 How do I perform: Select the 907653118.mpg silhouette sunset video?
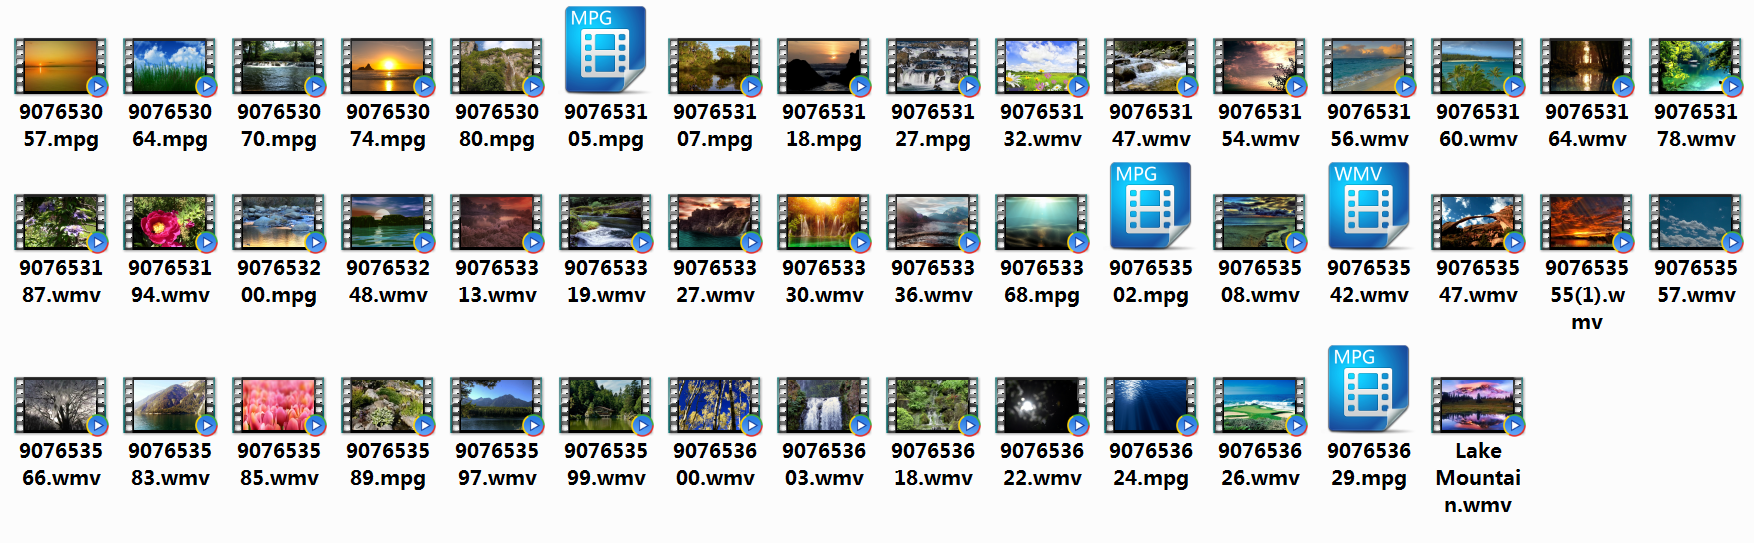coord(824,67)
